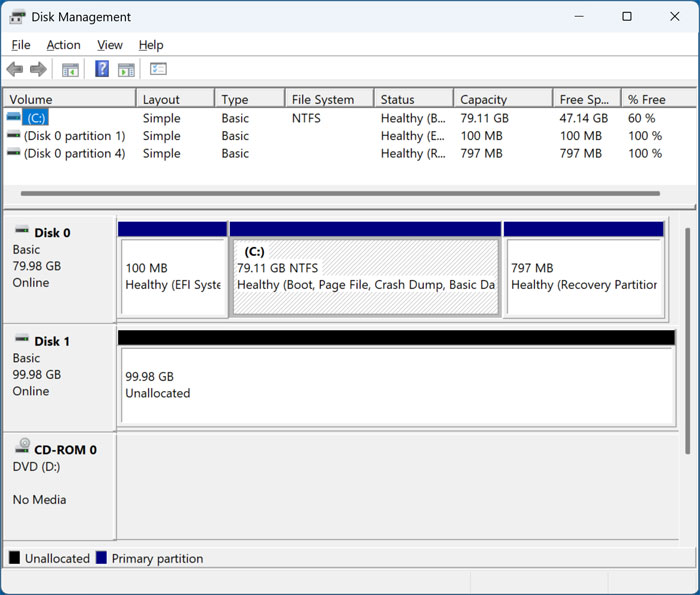Select the Disk 0 label panel
This screenshot has height=595, width=700.
point(59,270)
